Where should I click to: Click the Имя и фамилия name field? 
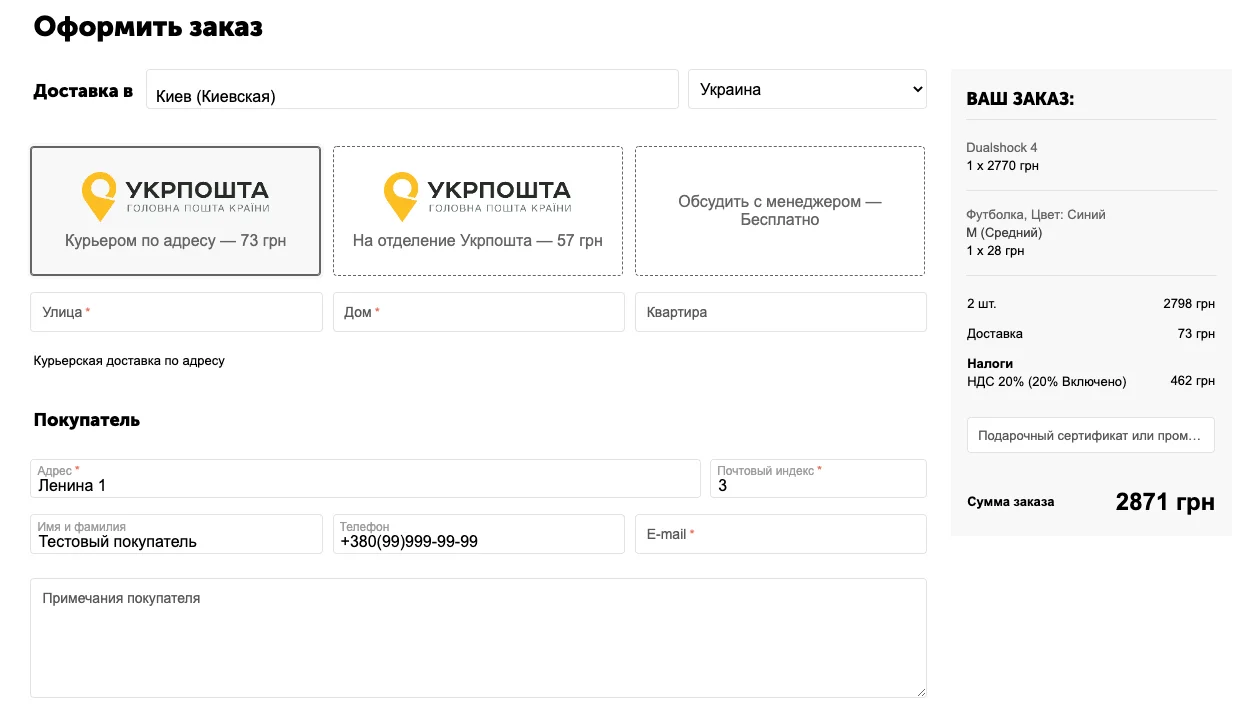tap(176, 541)
